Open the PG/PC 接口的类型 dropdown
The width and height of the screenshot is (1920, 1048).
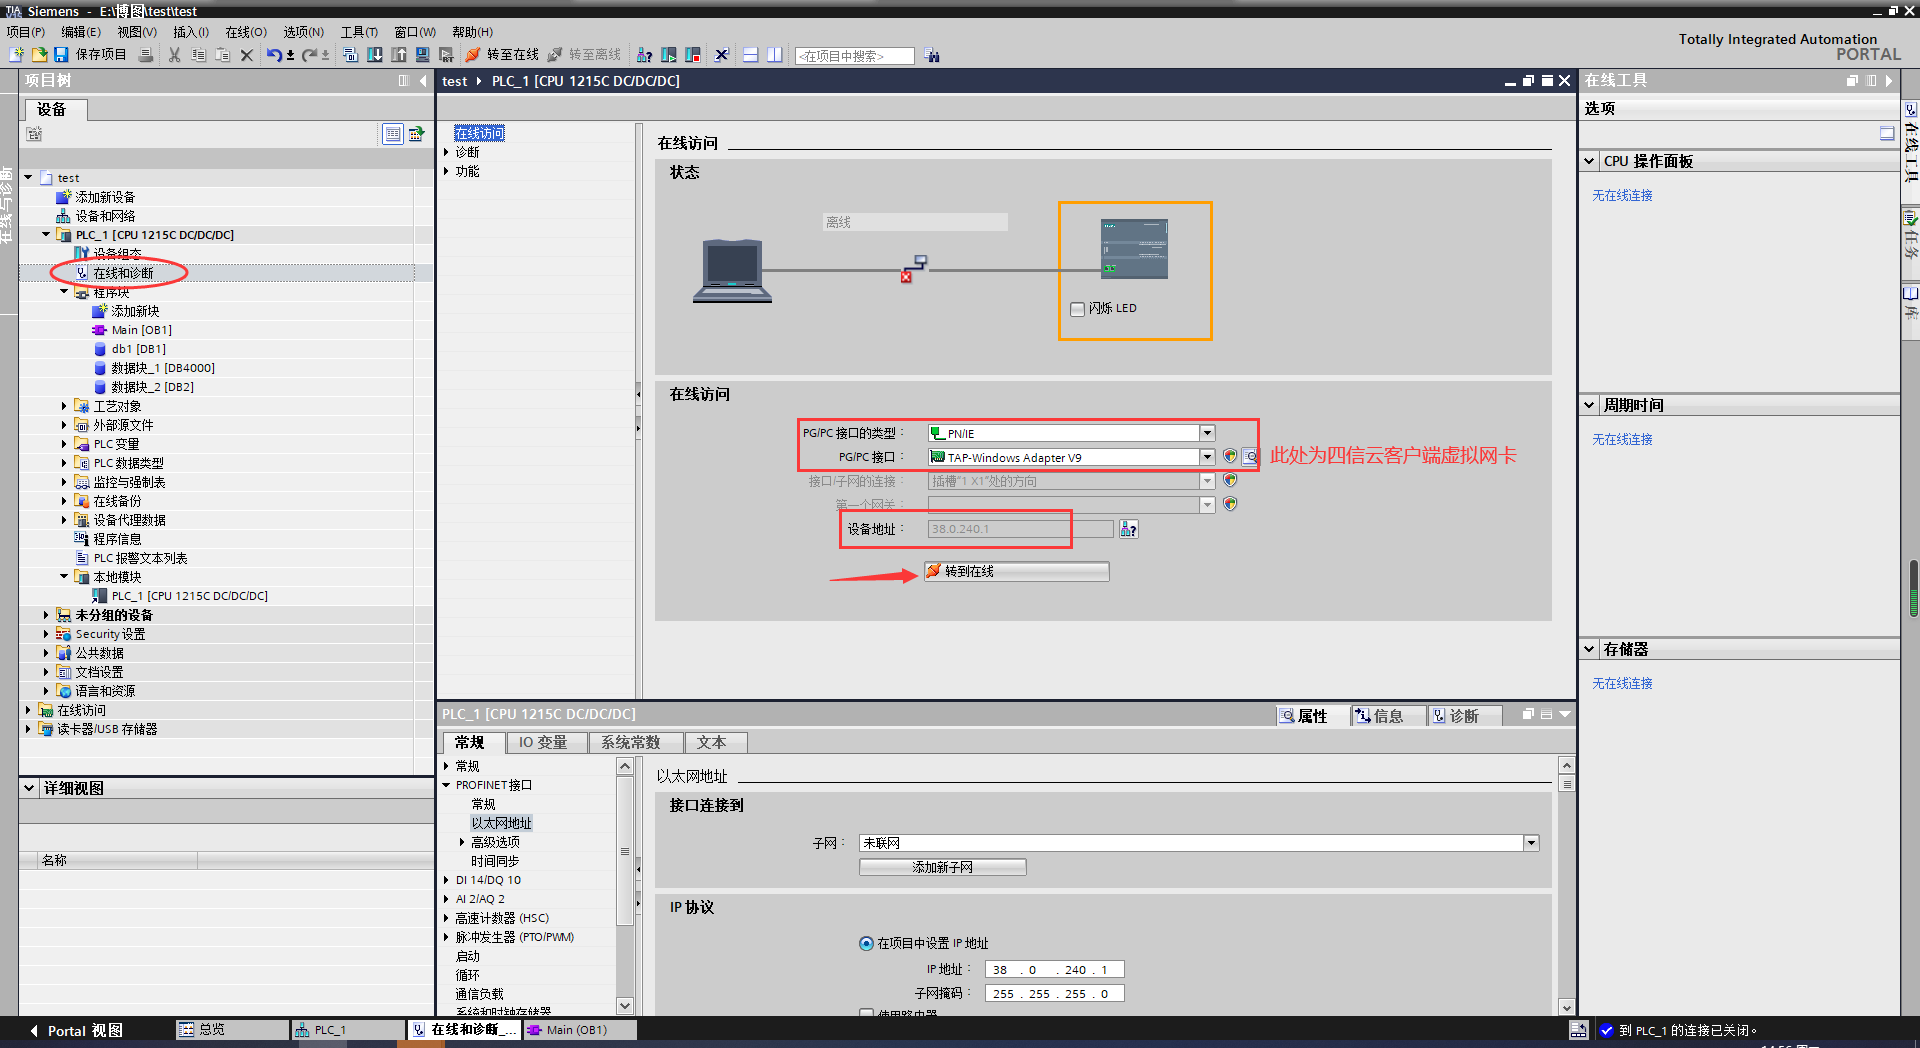coord(1207,433)
